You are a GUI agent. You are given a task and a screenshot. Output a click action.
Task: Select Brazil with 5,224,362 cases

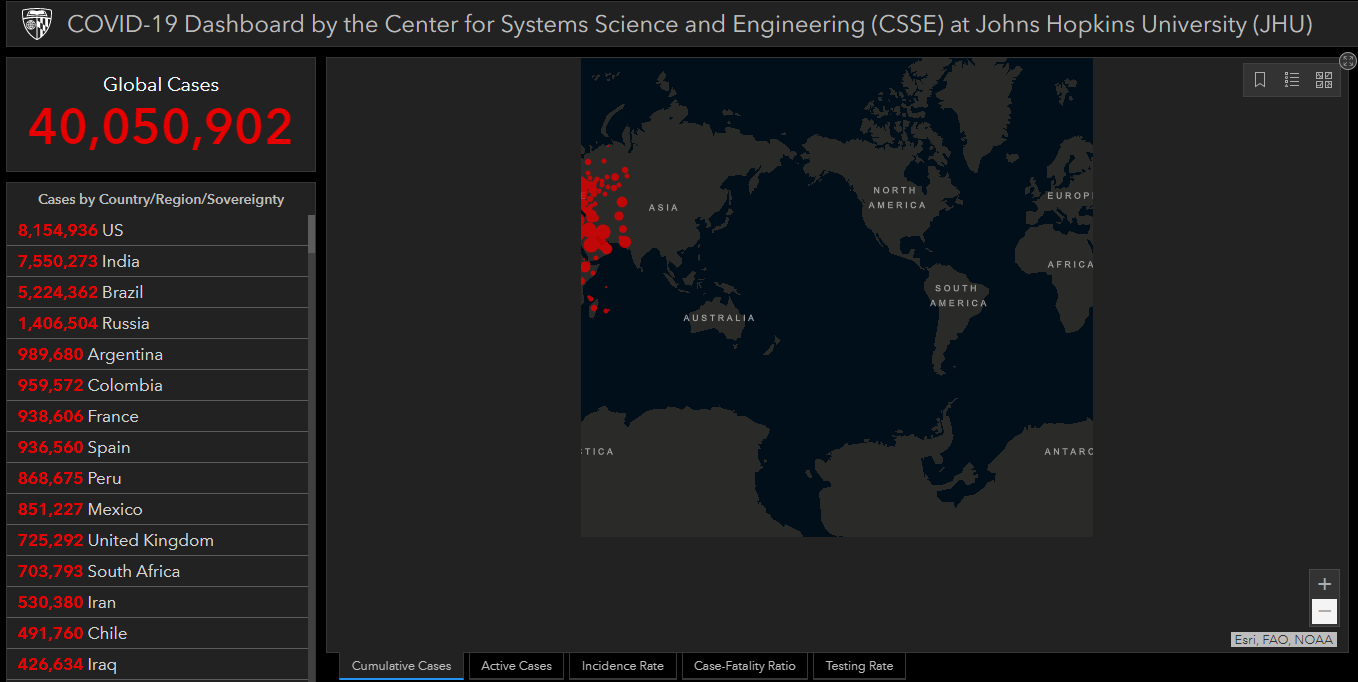coord(158,292)
